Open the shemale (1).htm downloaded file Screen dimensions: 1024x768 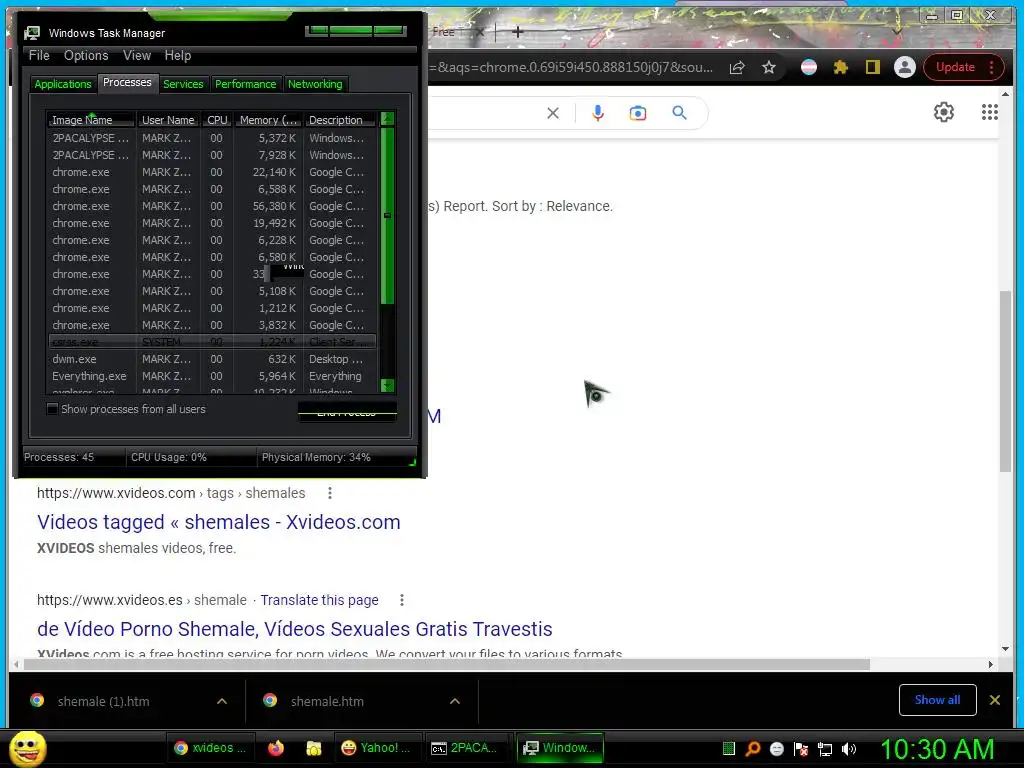(103, 701)
